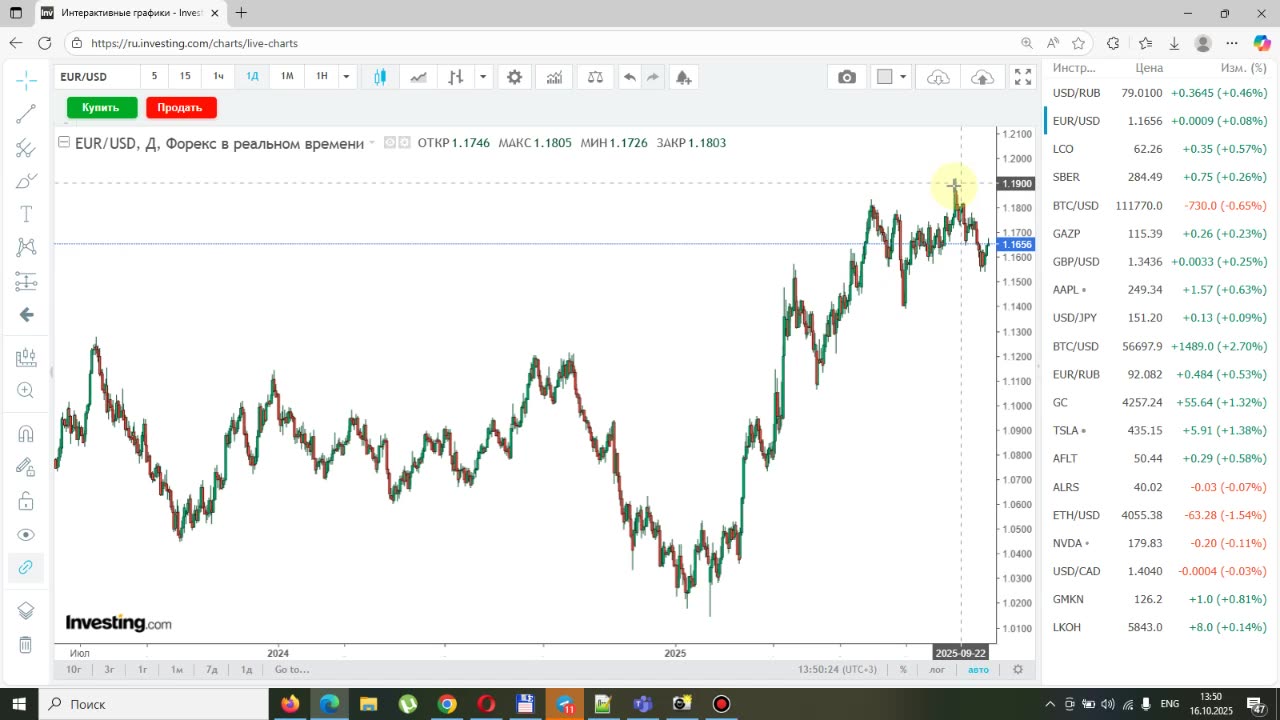Select the zoom-in magnifier tool
1280x720 pixels.
tap(26, 391)
